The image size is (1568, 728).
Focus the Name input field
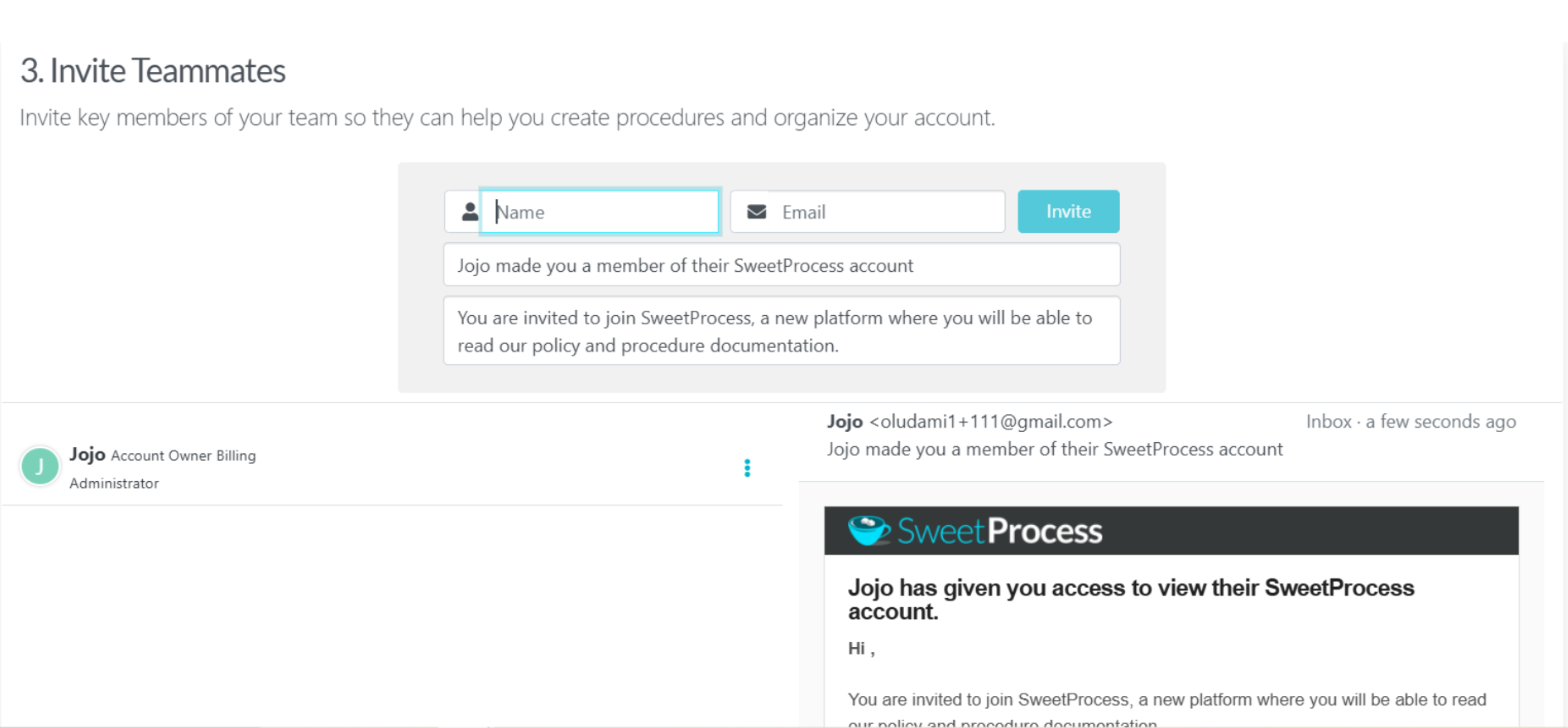pos(600,212)
